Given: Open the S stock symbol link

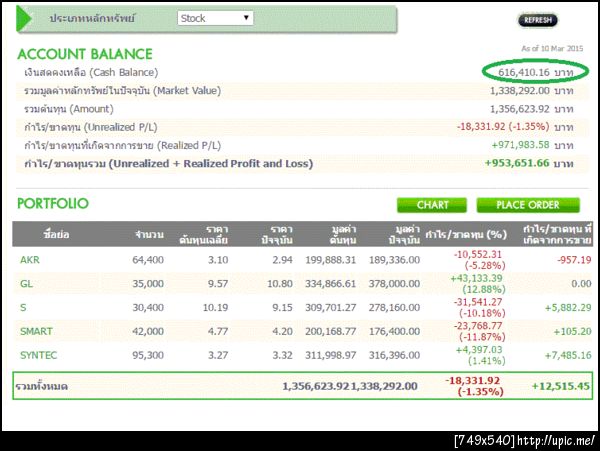Looking at the screenshot, I should (23, 307).
